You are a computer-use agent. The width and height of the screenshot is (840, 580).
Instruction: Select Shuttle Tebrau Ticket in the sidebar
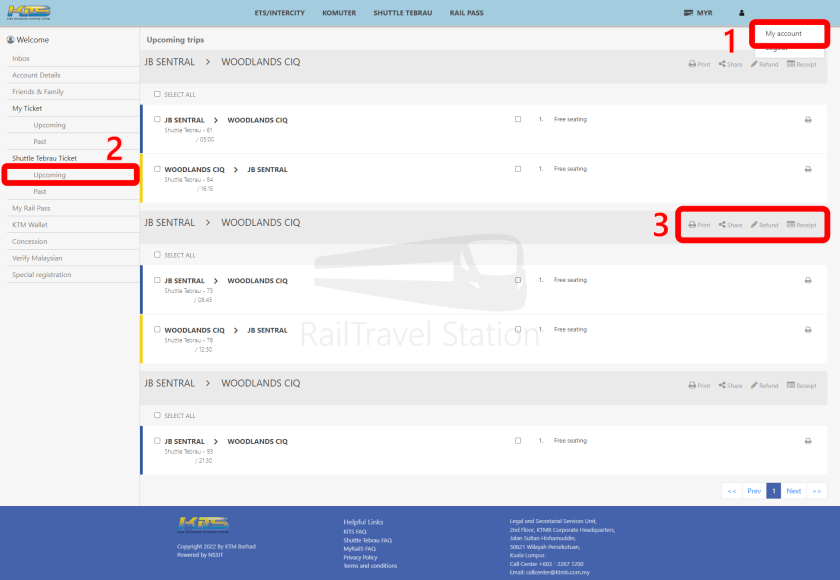pos(44,158)
